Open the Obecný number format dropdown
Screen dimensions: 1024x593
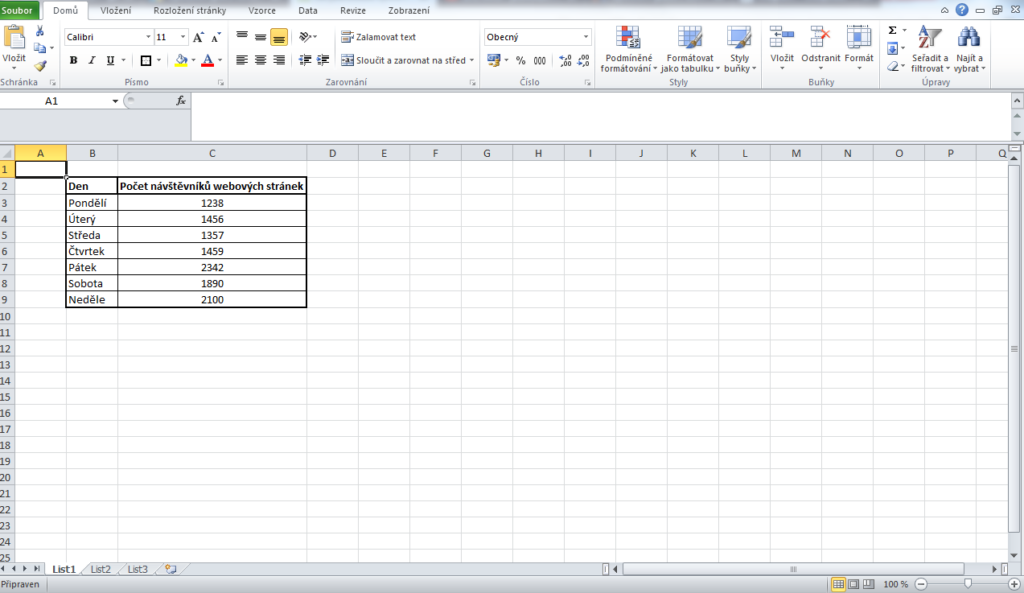[586, 37]
